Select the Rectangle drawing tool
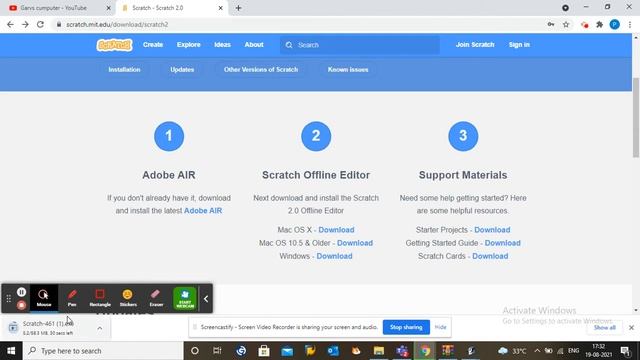 (x=100, y=298)
